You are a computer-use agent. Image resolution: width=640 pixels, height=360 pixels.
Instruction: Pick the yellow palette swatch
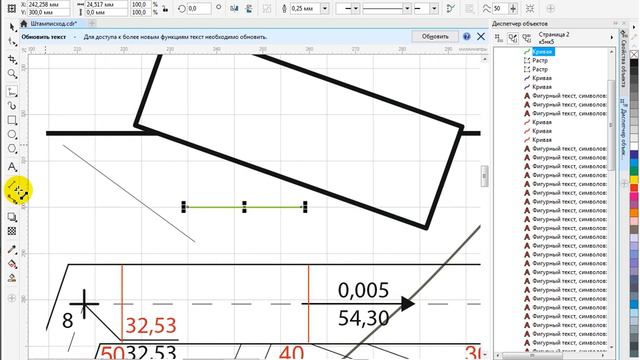(x=634, y=180)
